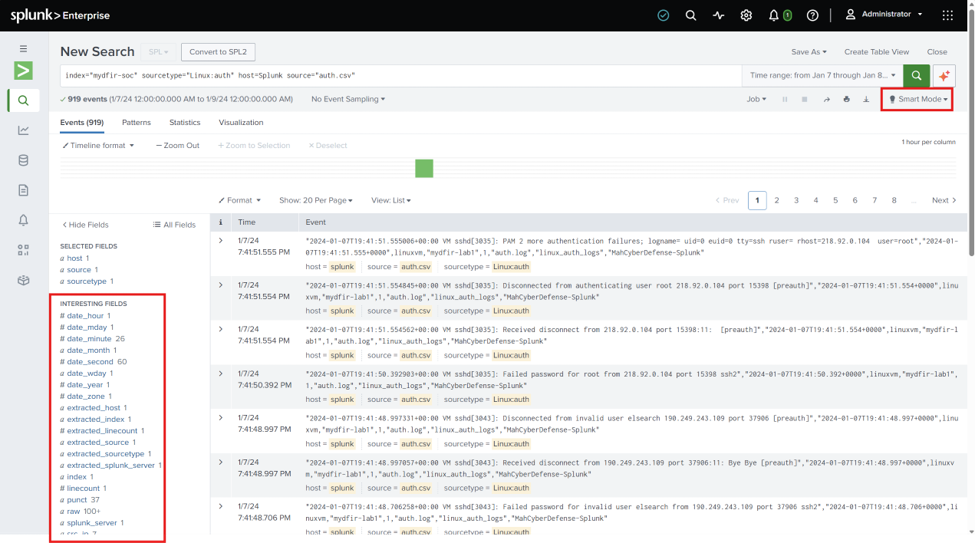The width and height of the screenshot is (975, 543).
Task: Expand the first event row chevron
Action: click(x=220, y=241)
